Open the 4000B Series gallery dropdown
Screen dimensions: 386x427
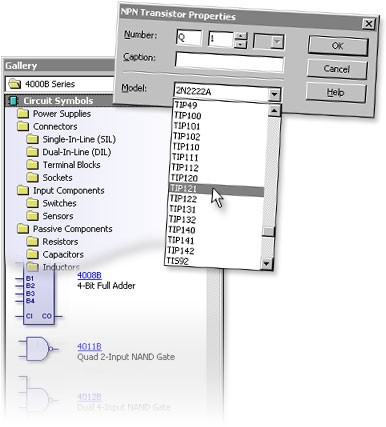pyautogui.click(x=60, y=84)
